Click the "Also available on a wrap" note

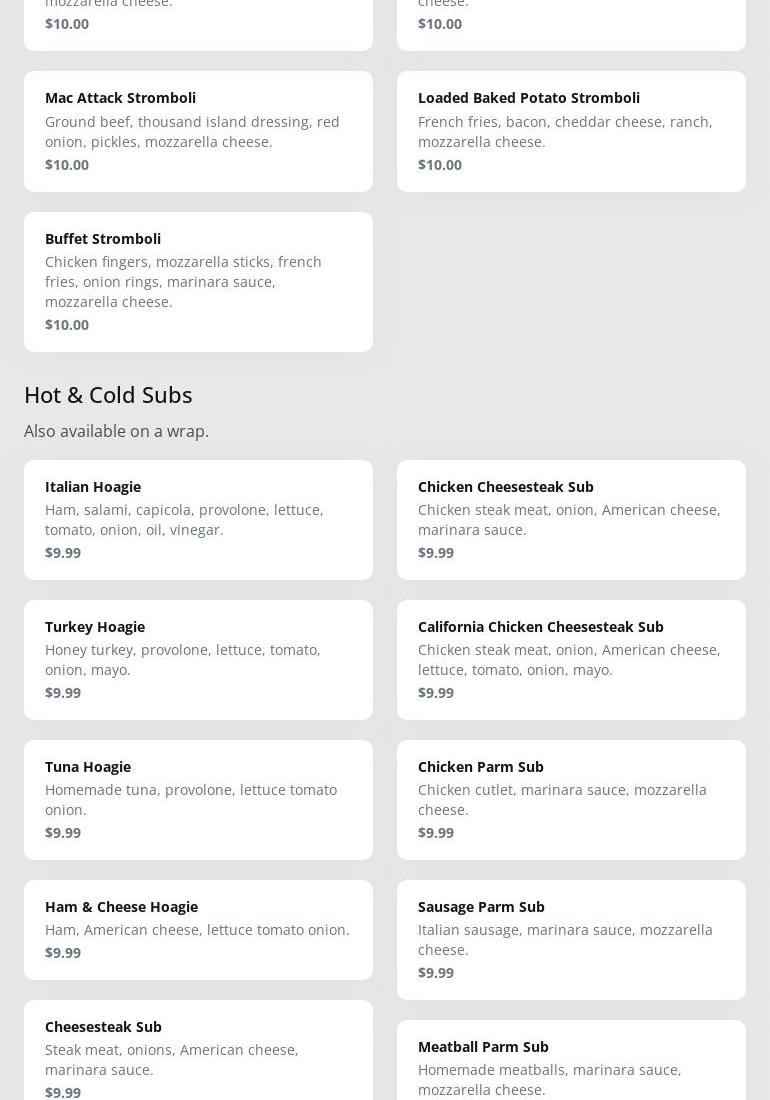coord(116,431)
